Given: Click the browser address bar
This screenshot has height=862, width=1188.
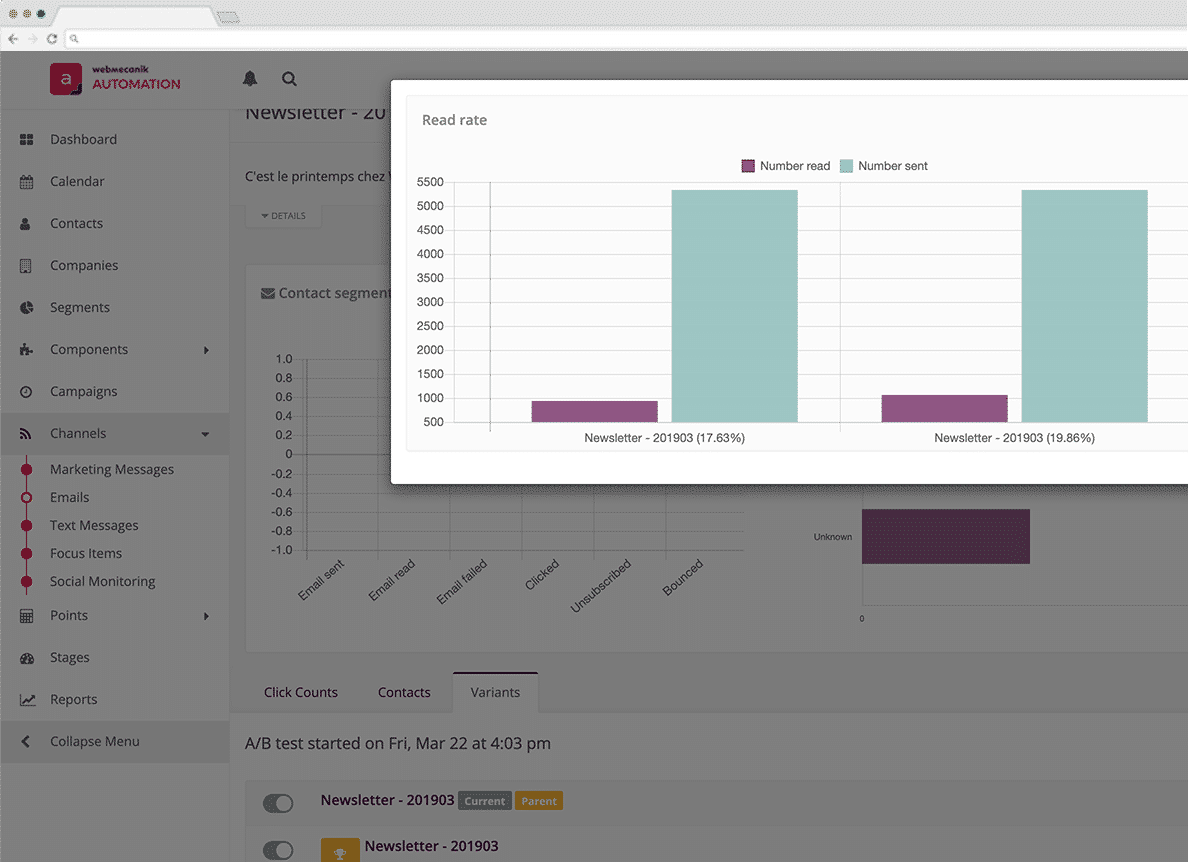Looking at the screenshot, I should click(x=600, y=39).
